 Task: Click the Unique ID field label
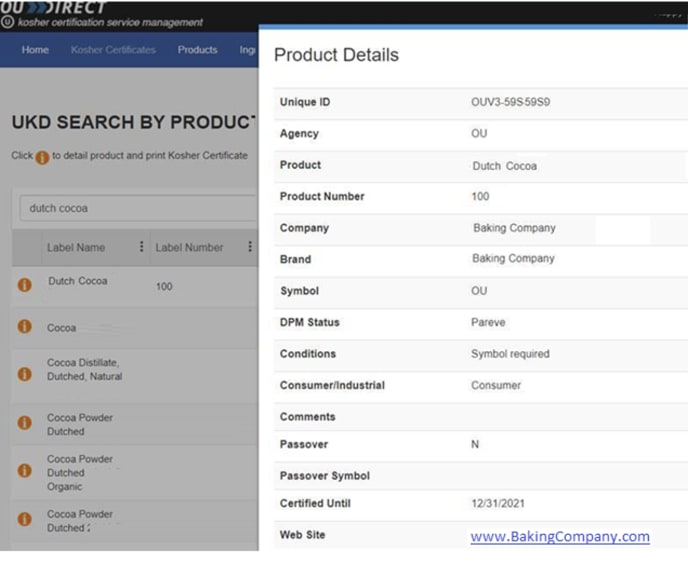[x=305, y=102]
